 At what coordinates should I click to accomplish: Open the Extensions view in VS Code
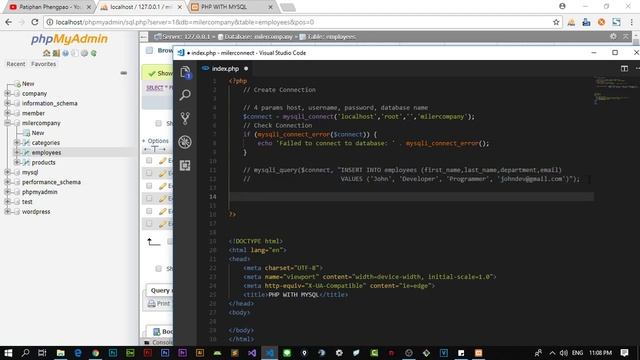[x=185, y=165]
